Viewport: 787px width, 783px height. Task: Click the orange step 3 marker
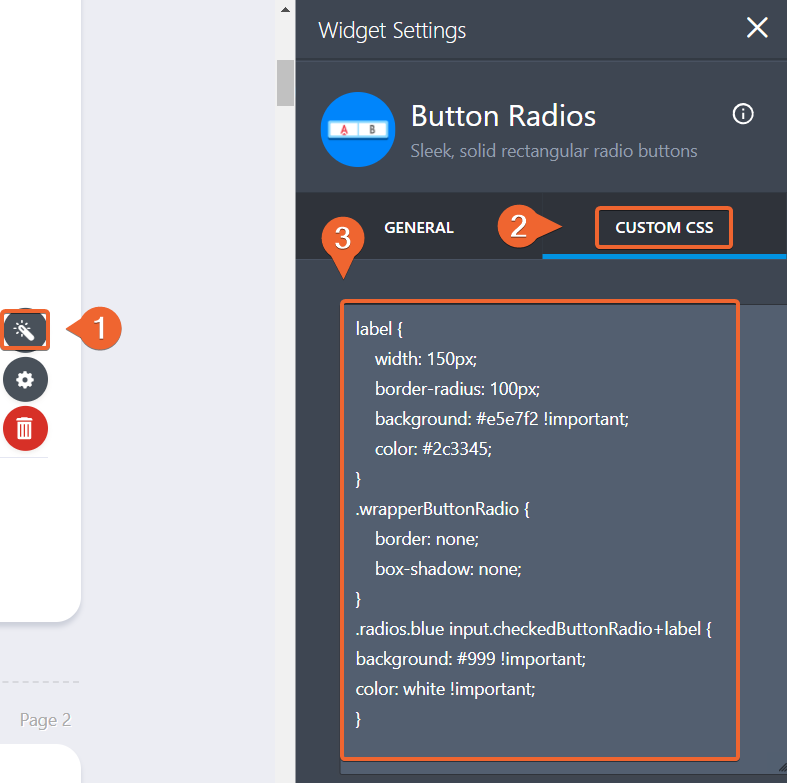(342, 240)
